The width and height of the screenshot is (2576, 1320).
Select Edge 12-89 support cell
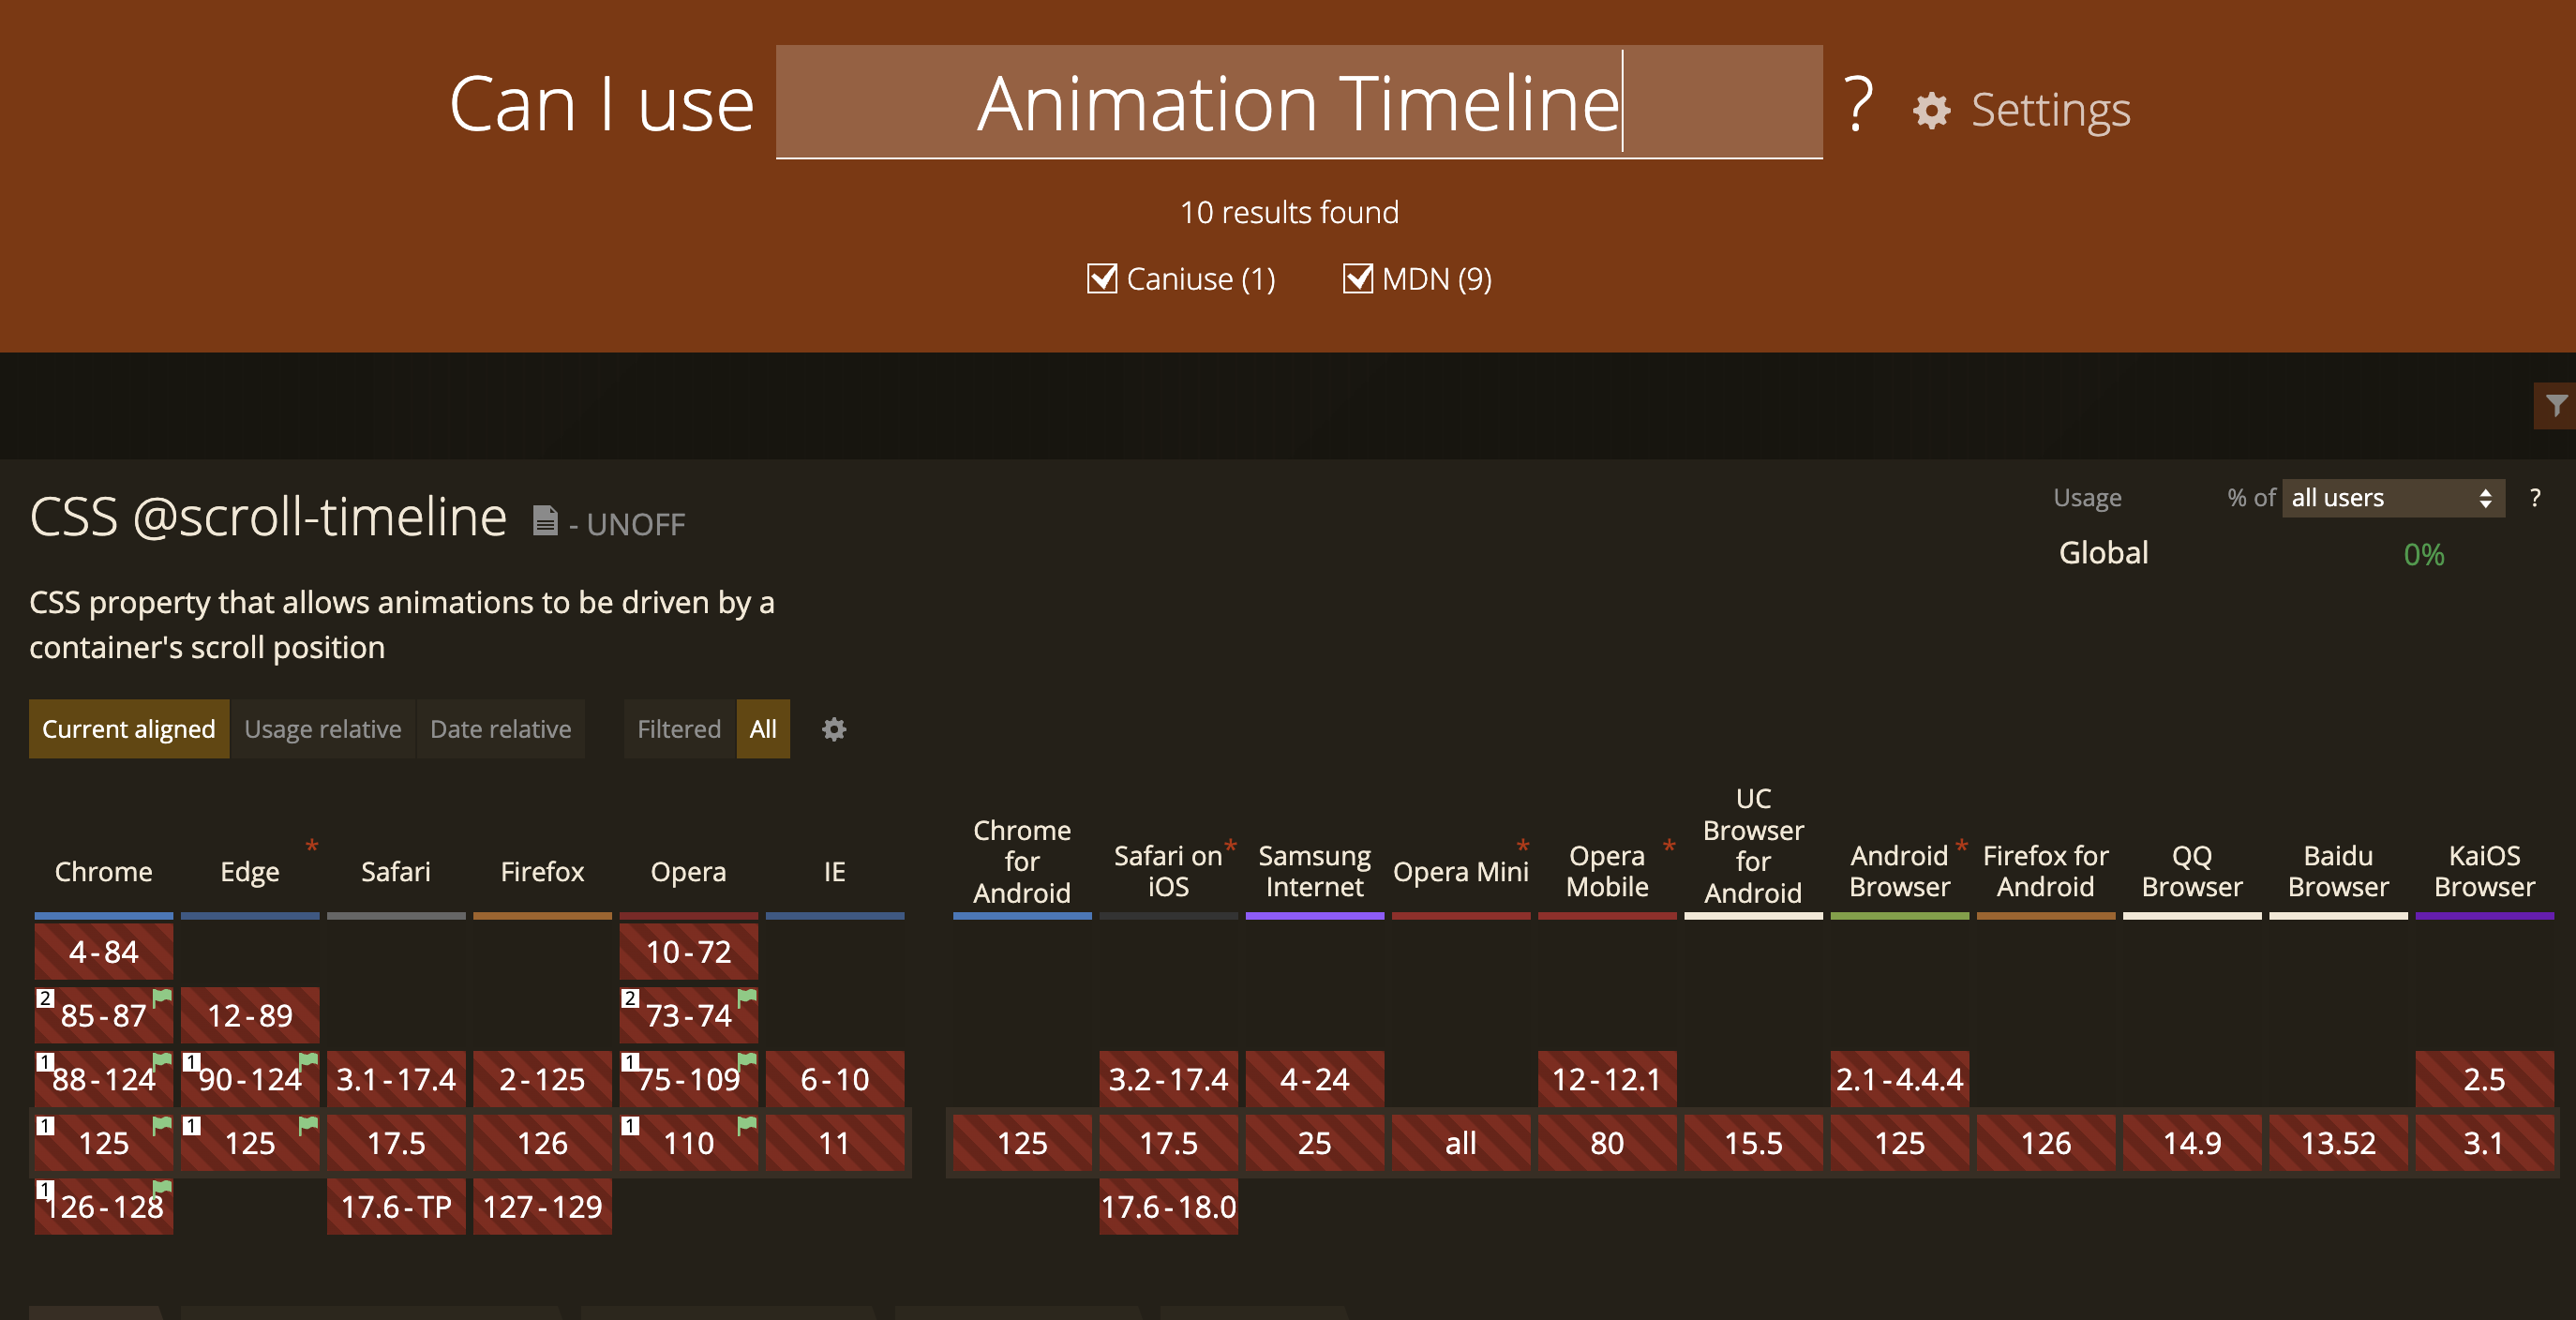(250, 1016)
